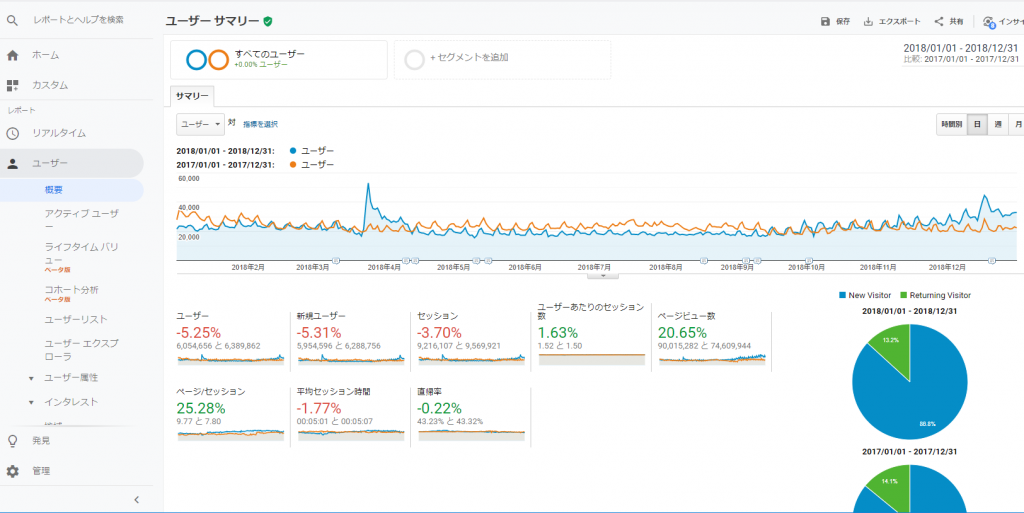The height and width of the screenshot is (513, 1024).
Task: Click the 1.63% sessions per user card
Action: coord(592,337)
